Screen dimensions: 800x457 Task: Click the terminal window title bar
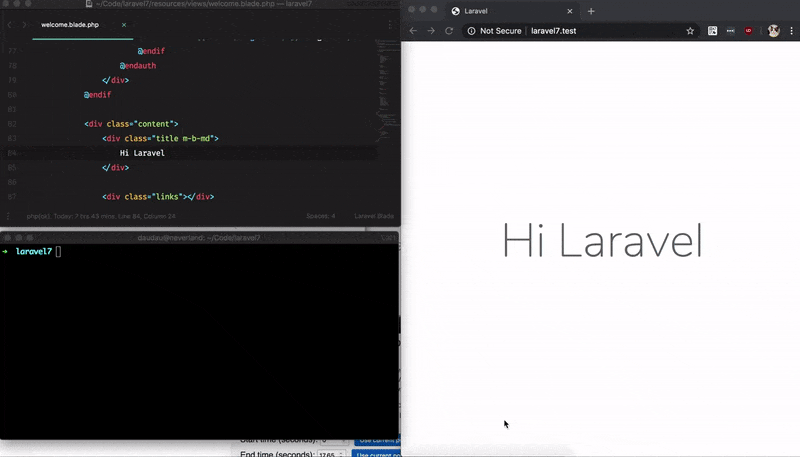coord(199,238)
